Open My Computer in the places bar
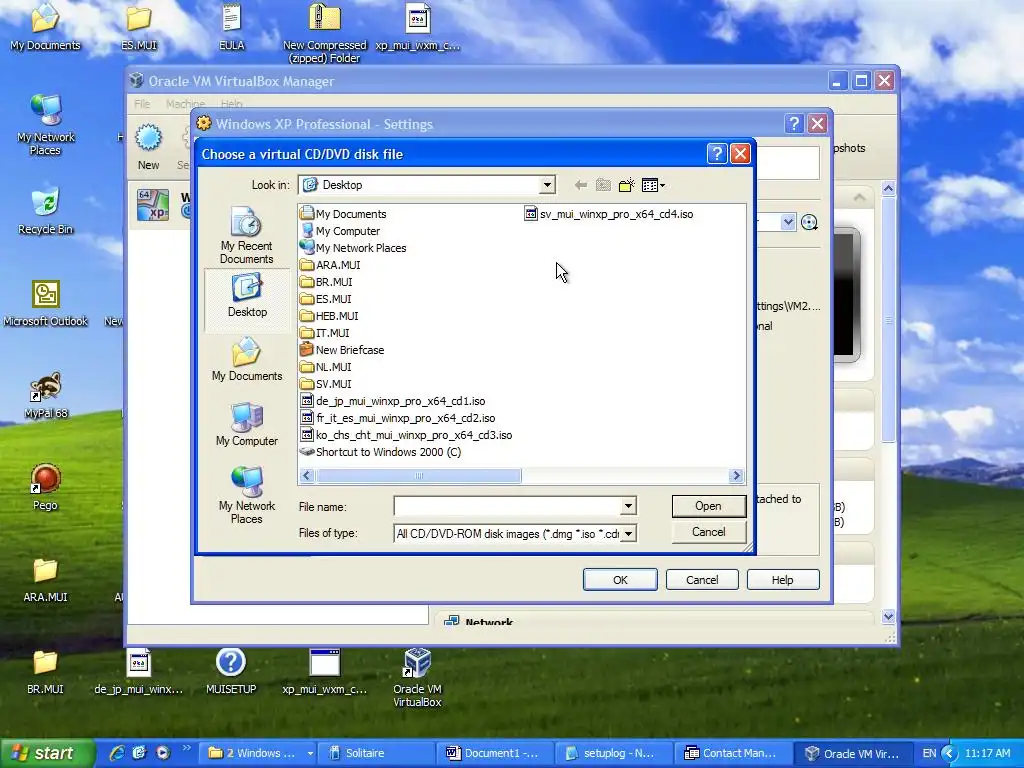This screenshot has height=768, width=1024. (247, 424)
